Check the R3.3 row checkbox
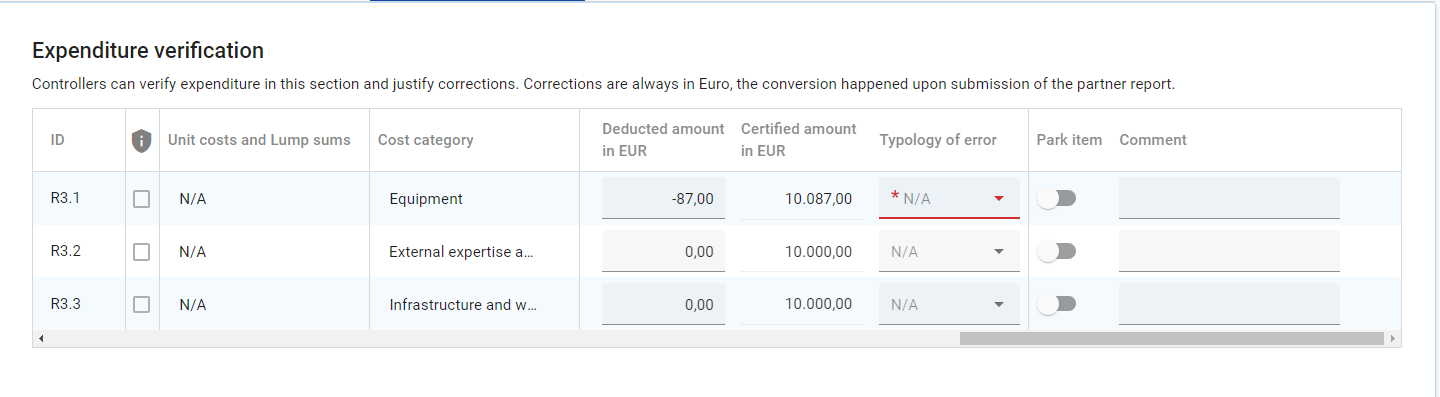 tap(142, 304)
